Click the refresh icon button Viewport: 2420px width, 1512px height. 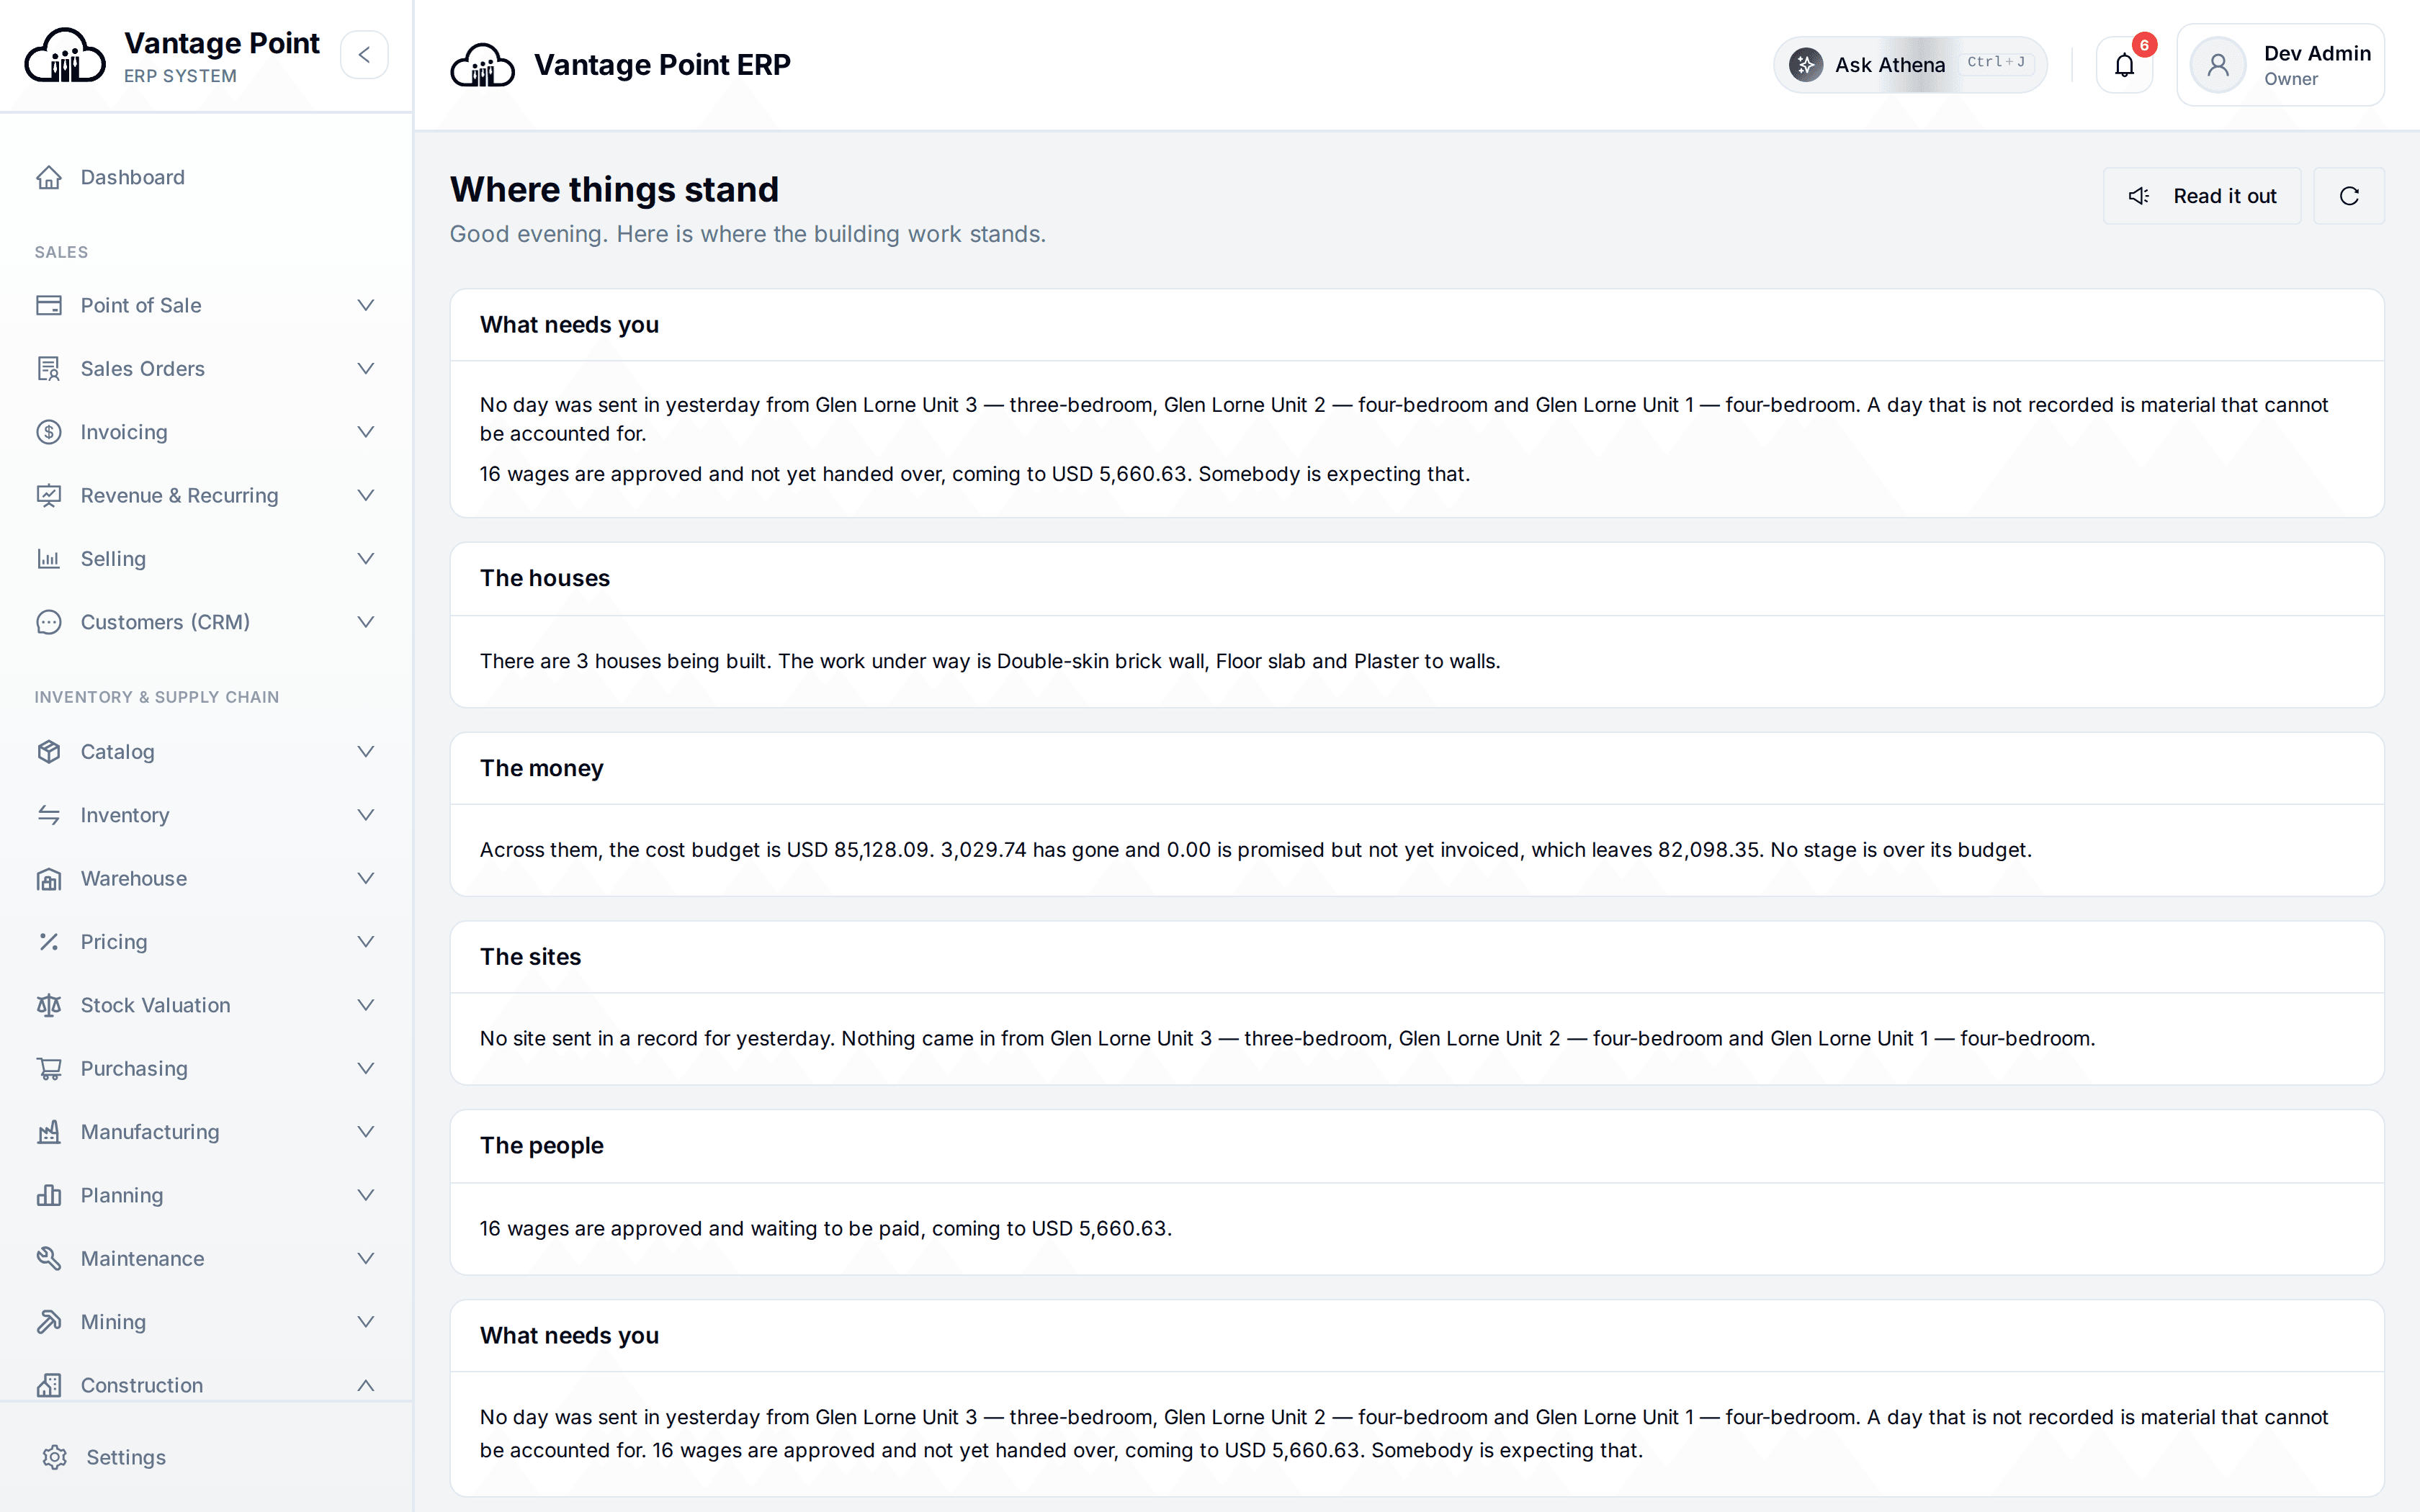2349,196
